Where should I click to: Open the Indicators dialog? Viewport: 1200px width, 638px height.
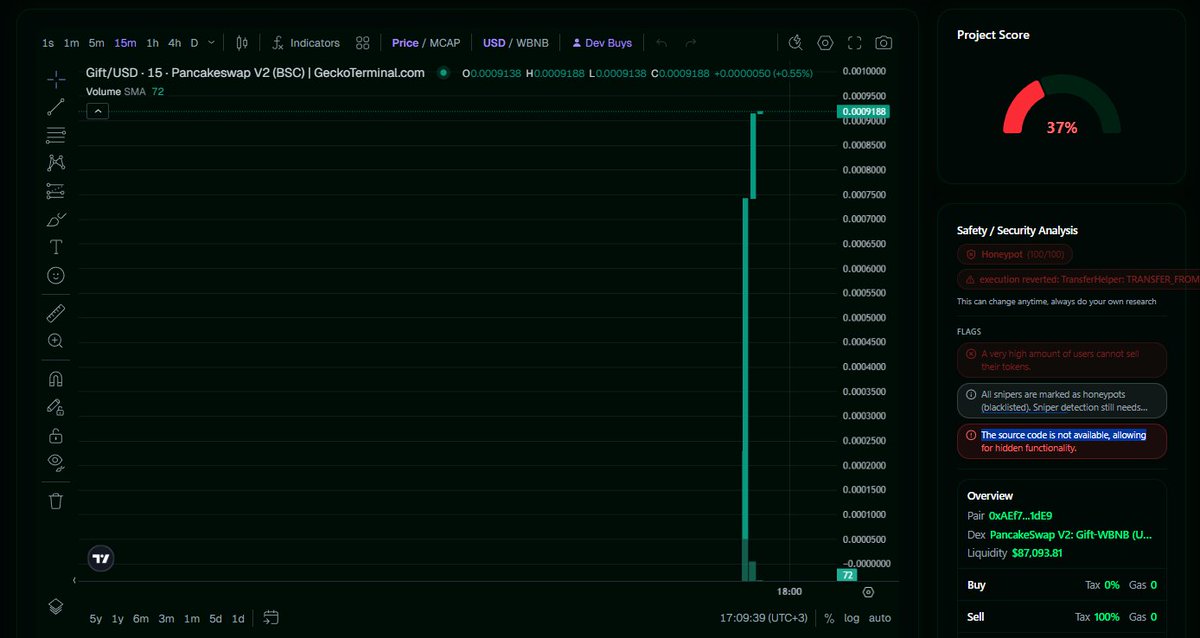coord(306,43)
